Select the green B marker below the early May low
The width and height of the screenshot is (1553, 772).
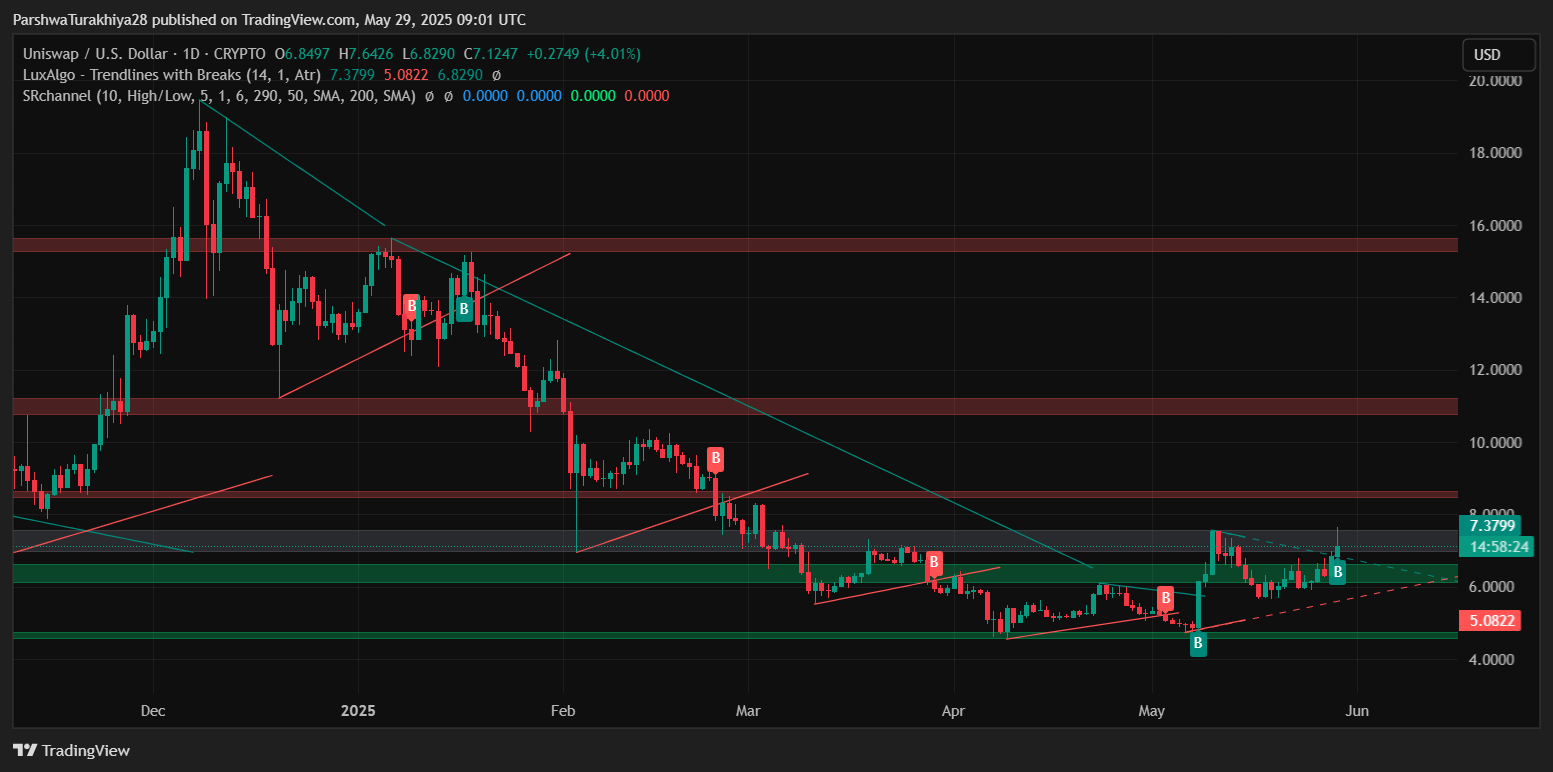1197,644
